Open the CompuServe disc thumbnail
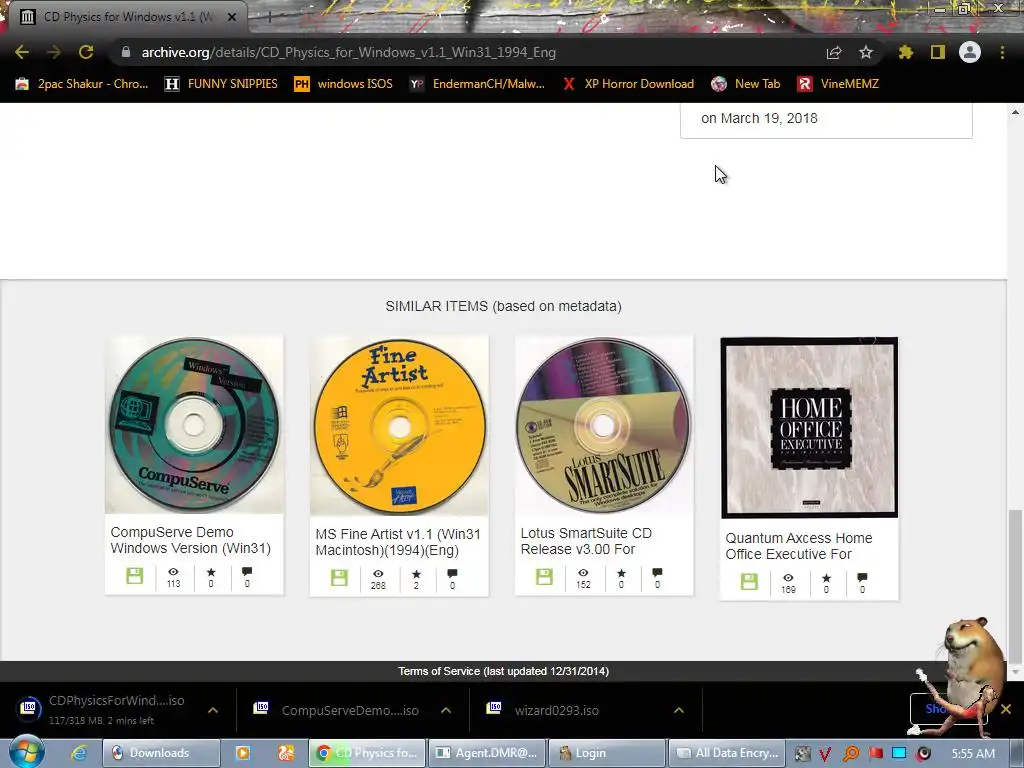1024x768 pixels. [x=194, y=425]
